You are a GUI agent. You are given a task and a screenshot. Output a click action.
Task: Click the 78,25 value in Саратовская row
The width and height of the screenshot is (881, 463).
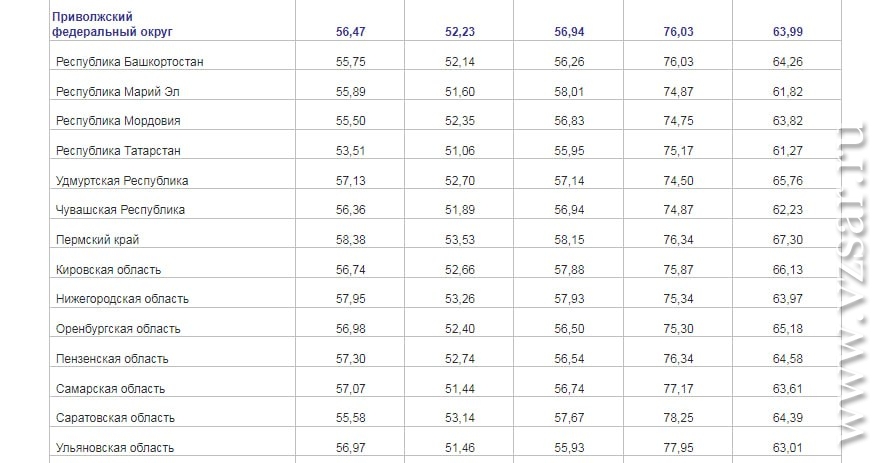678,418
